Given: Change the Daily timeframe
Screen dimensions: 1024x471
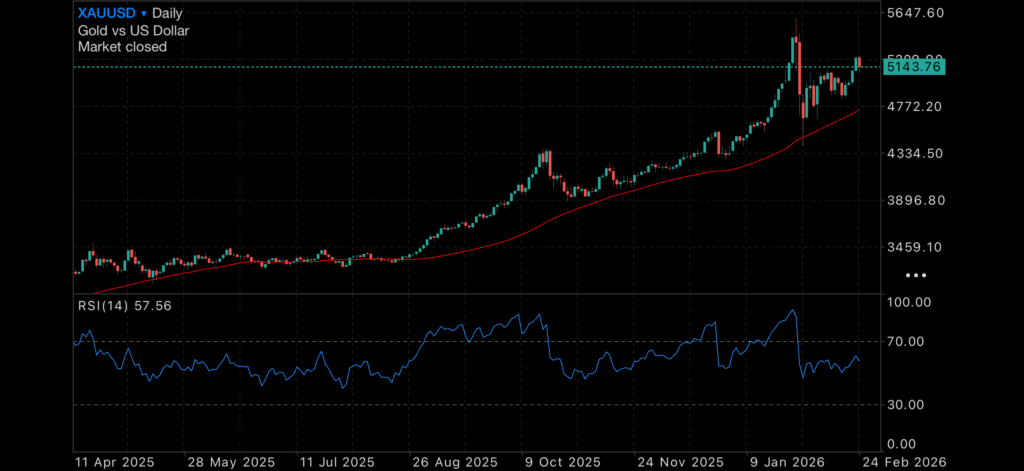Looking at the screenshot, I should [167, 13].
